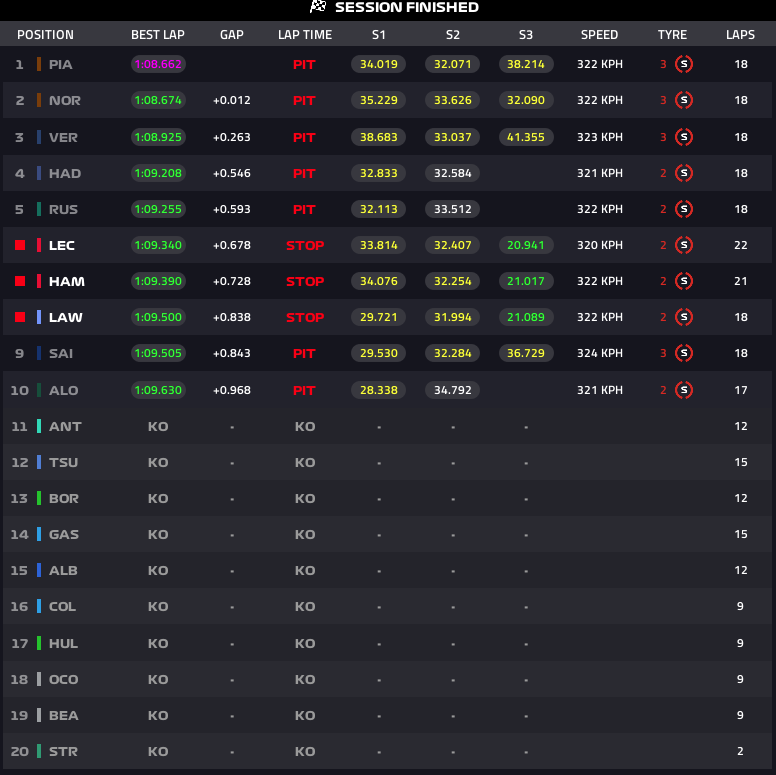Click the orange team color bar next to PIA
Viewport: 776px width, 775px height.
pyautogui.click(x=39, y=64)
